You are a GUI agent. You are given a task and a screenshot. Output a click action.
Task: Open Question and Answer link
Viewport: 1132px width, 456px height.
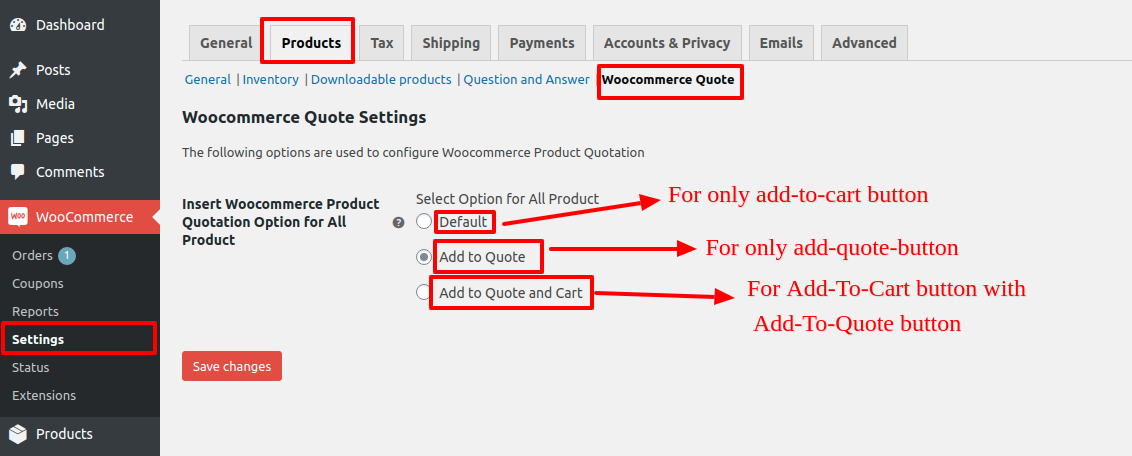[x=526, y=80]
